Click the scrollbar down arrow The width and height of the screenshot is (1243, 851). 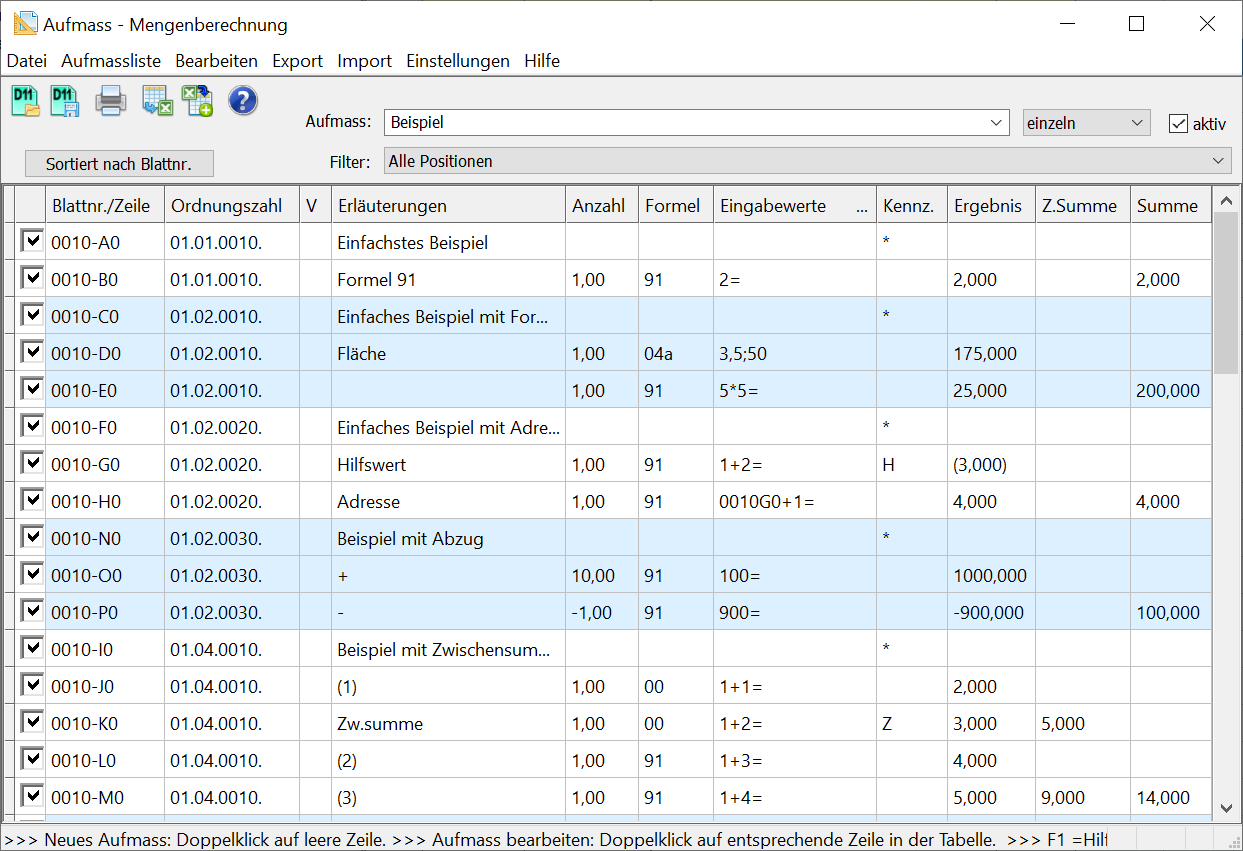(x=1226, y=807)
